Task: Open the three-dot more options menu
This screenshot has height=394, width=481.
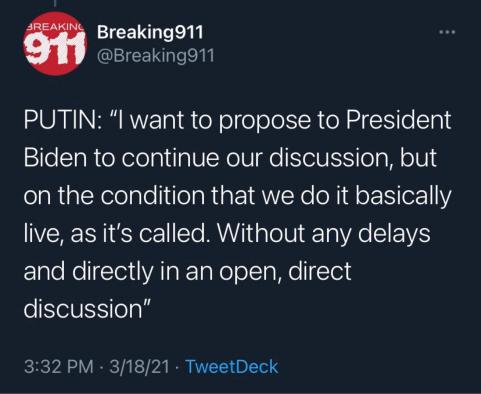Action: [x=447, y=32]
